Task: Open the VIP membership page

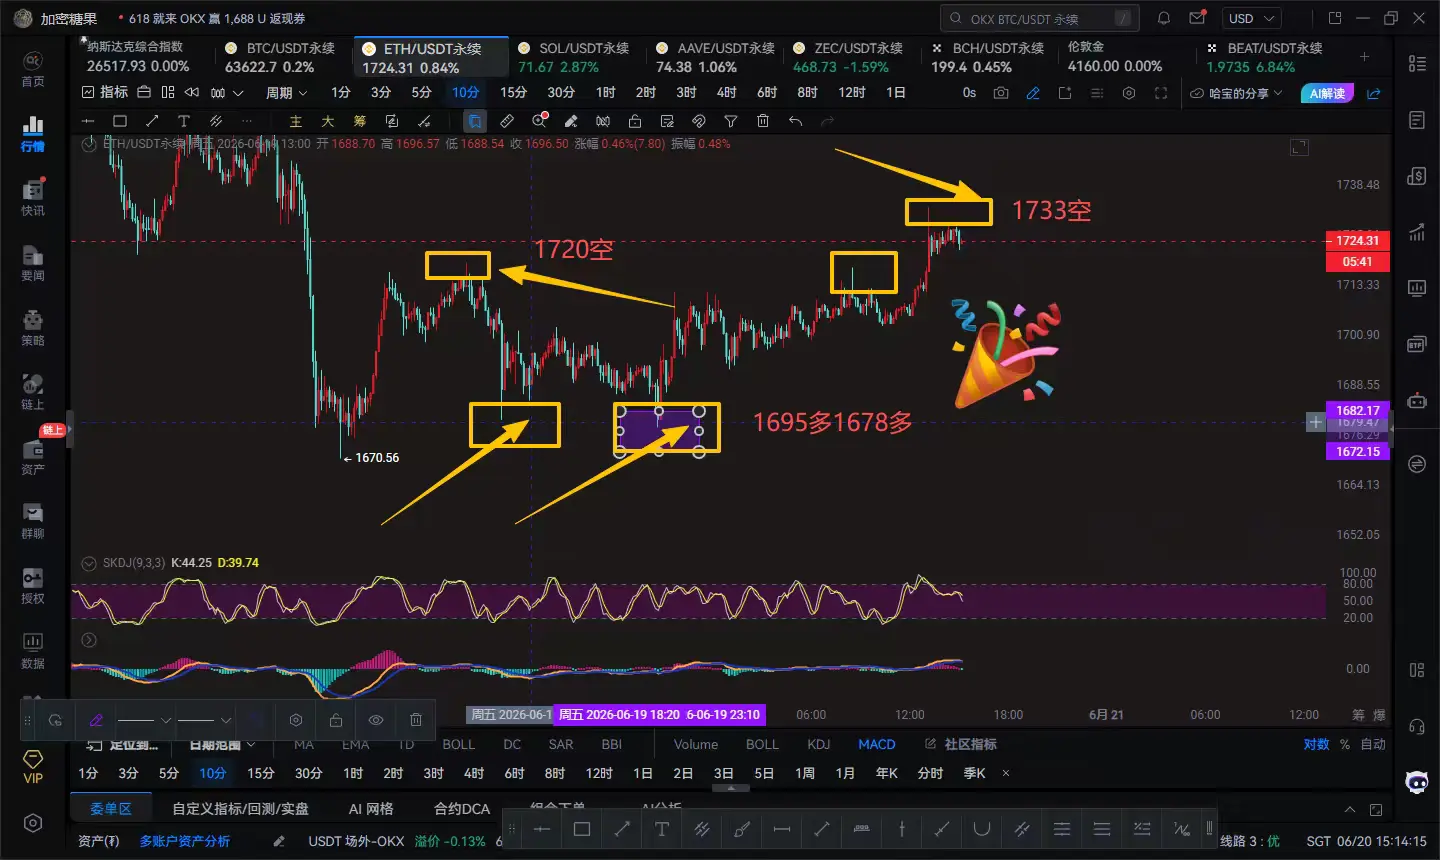Action: (33, 767)
